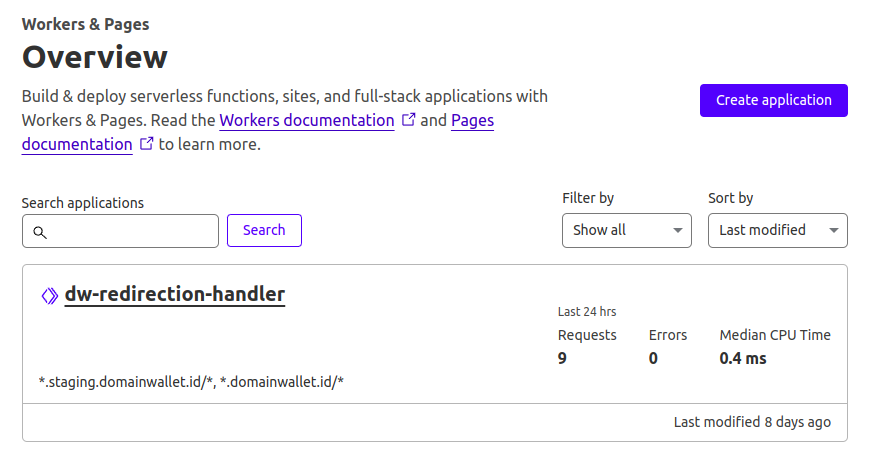Click the Requests count of 9
Image resolution: width=876 pixels, height=461 pixels.
(562, 358)
